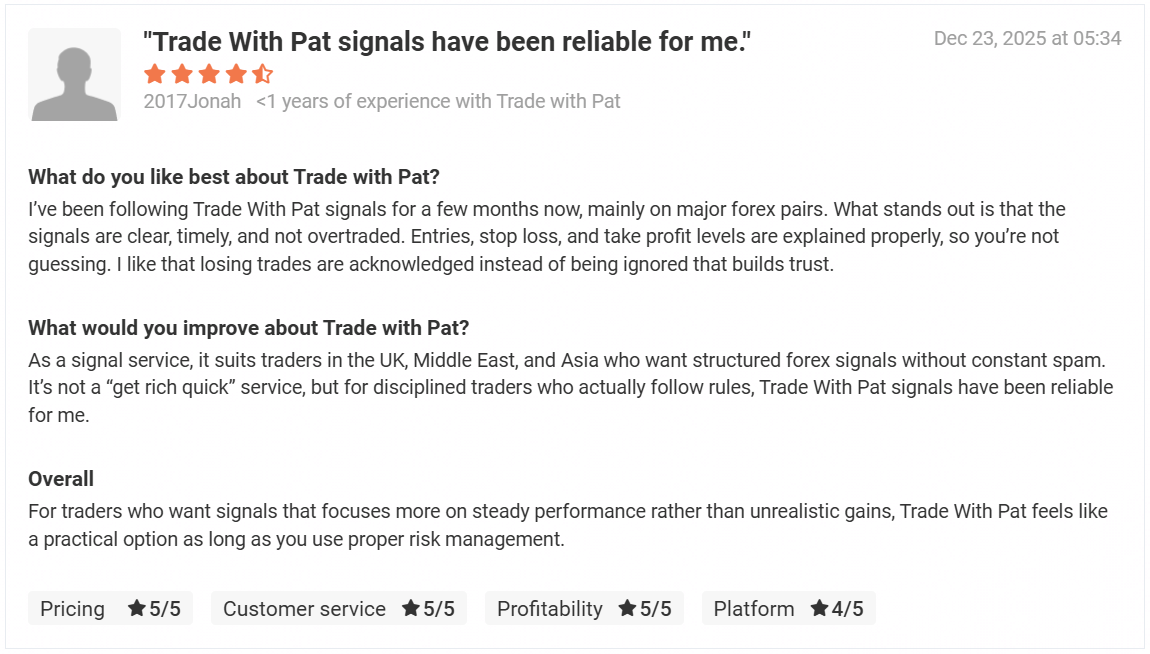This screenshot has width=1150, height=654.
Task: Select the Profitability 5/5 rating badge
Action: 584,608
